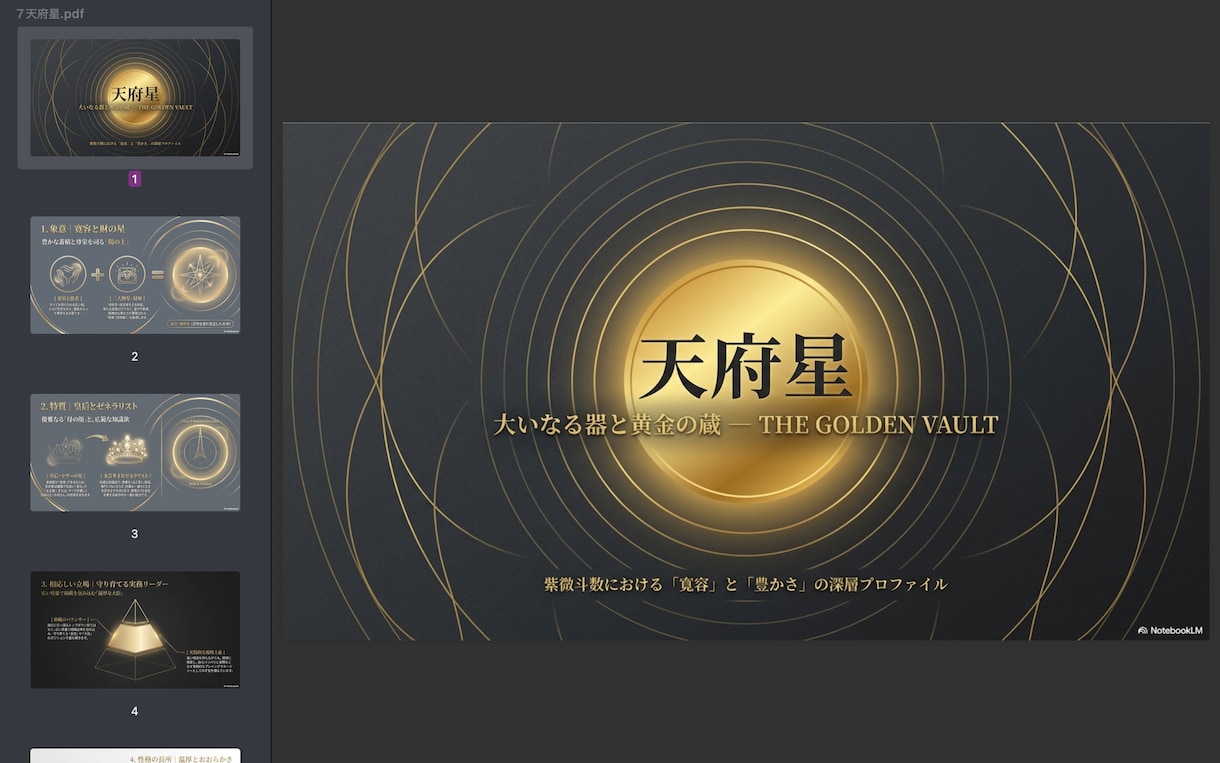Viewport: 1220px width, 763px height.
Task: Go to page 4 thumbnail with pyramid
Action: pyautogui.click(x=135, y=630)
